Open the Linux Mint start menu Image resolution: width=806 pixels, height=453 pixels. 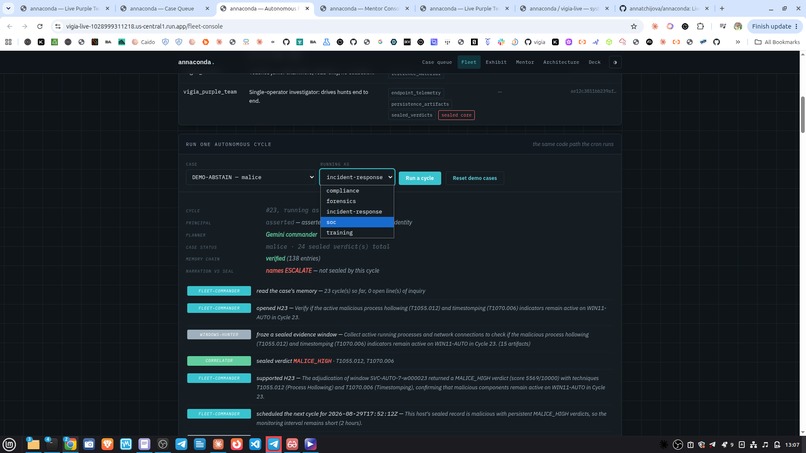pos(9,444)
